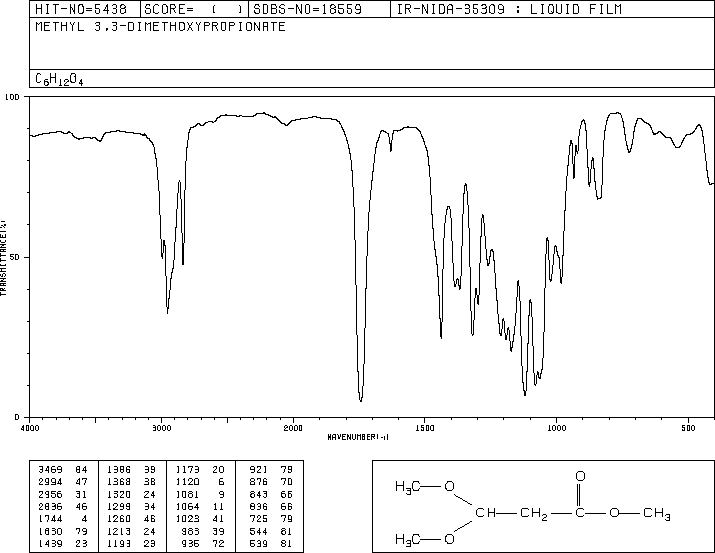Click the carbonyl O atom in the structure
715x553 pixels.
tap(580, 476)
